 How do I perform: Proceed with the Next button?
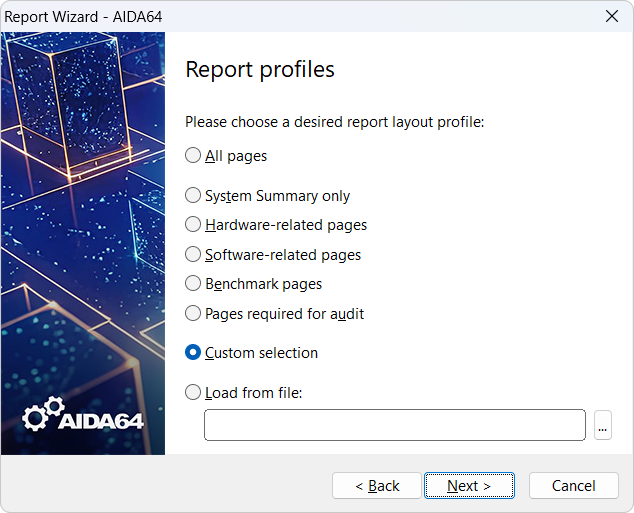[x=469, y=486]
